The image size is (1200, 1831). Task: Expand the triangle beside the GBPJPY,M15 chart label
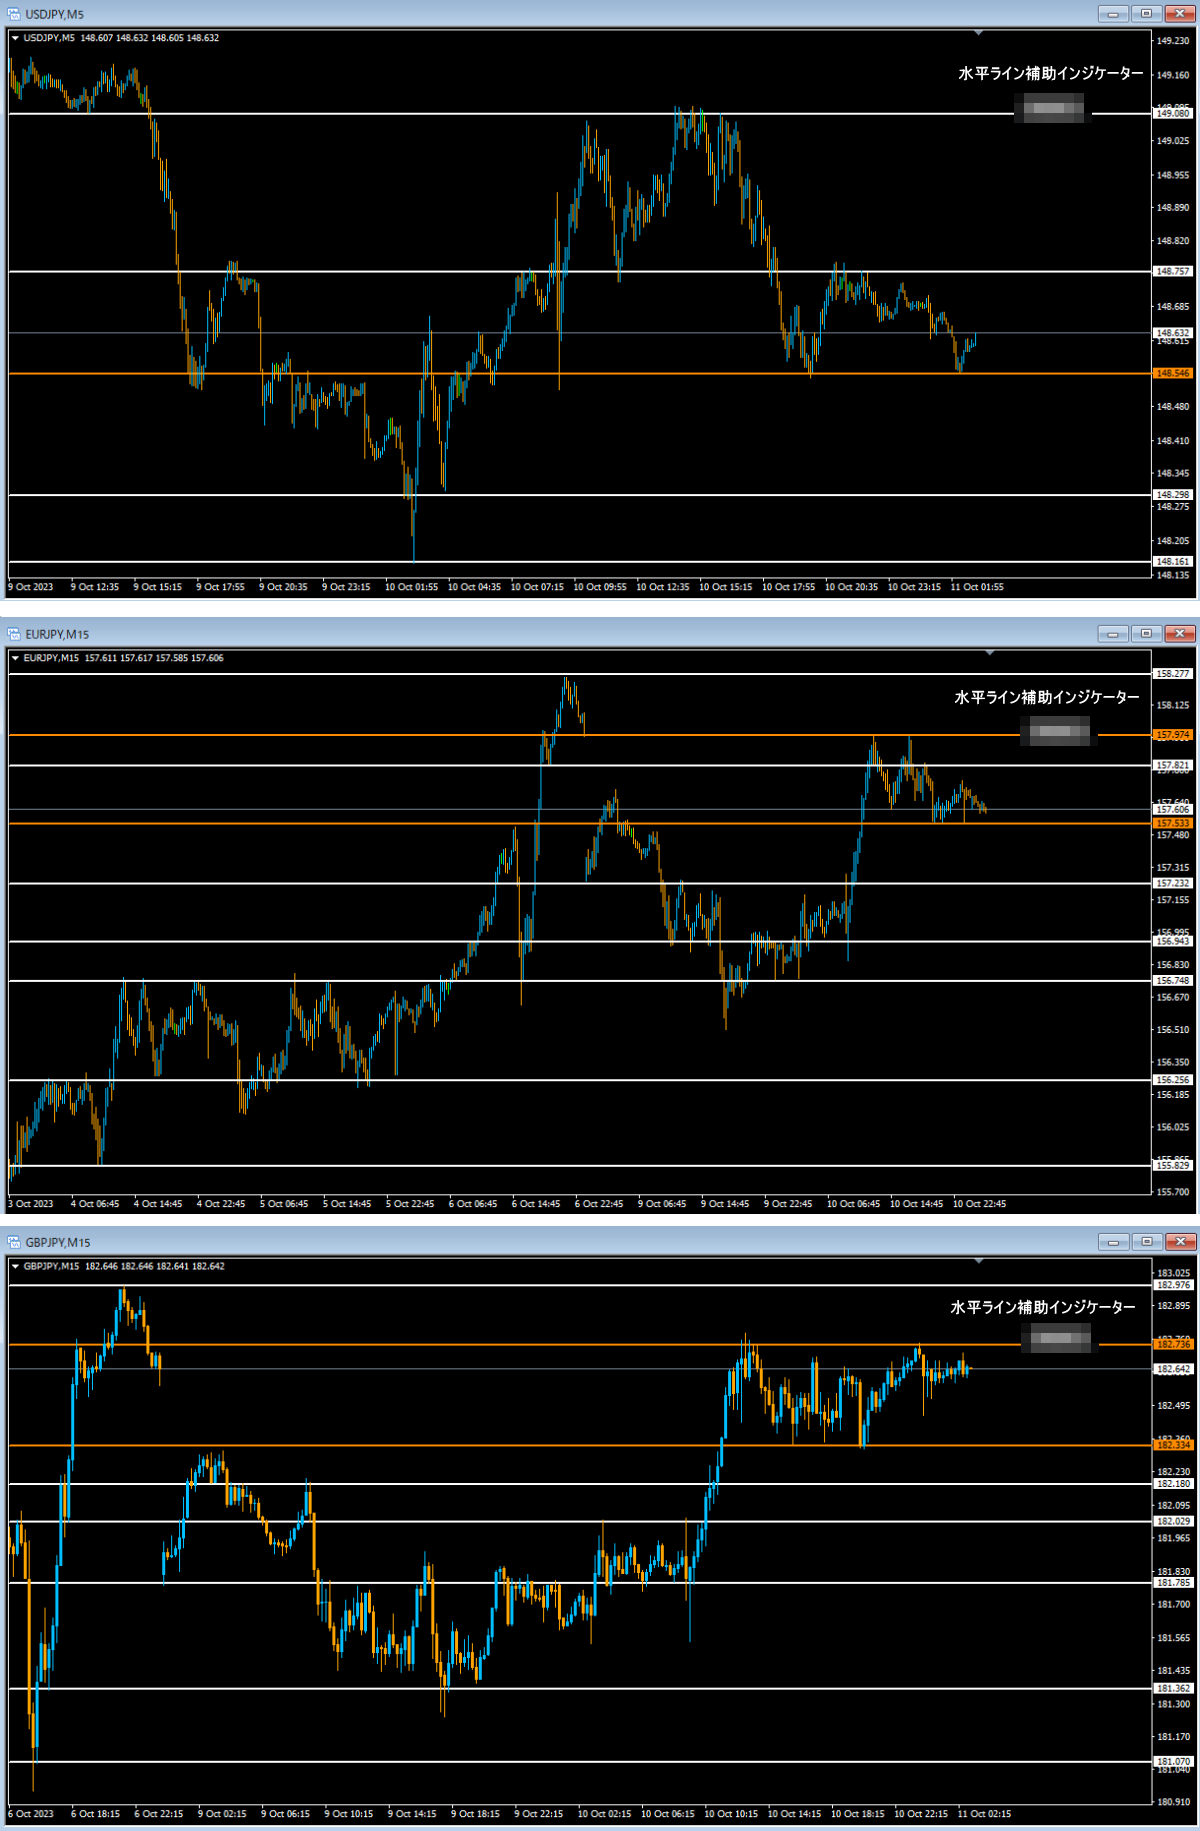coord(15,1266)
